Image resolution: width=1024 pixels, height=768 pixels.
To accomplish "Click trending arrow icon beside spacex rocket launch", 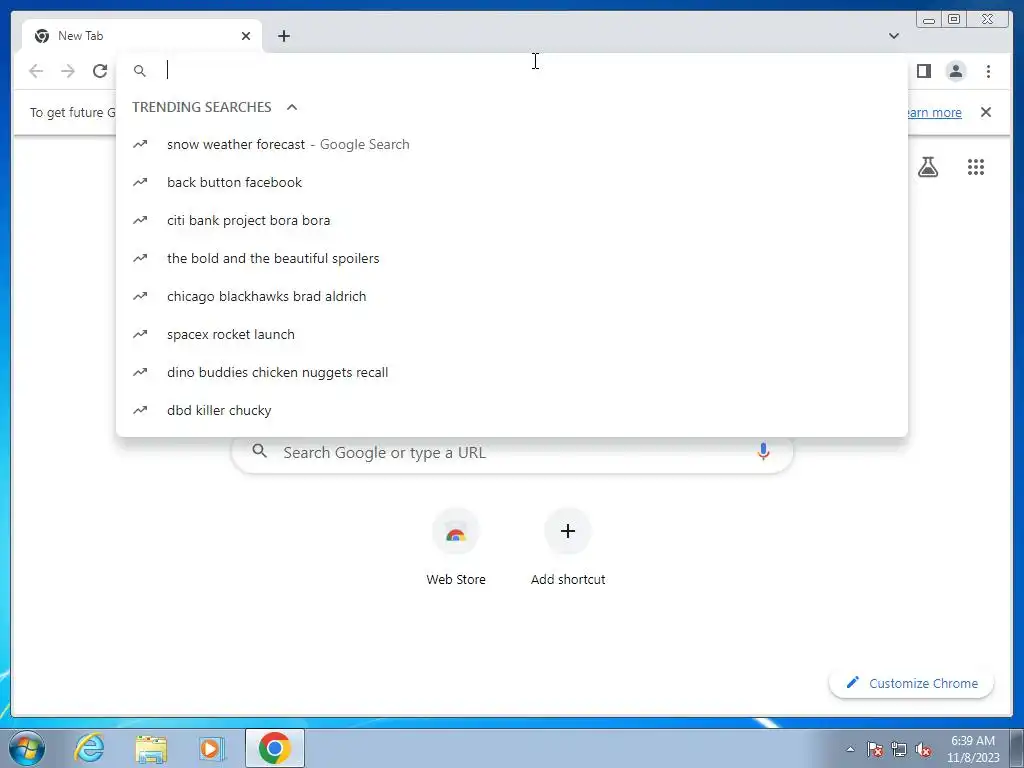I will coord(140,334).
